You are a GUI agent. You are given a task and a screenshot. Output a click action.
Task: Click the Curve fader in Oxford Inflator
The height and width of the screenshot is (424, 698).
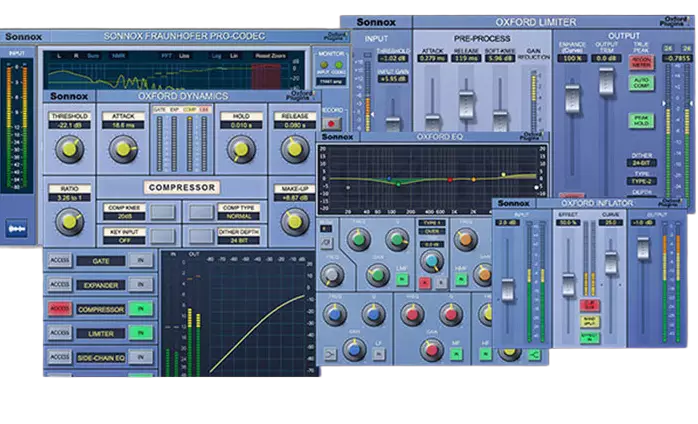[611, 262]
